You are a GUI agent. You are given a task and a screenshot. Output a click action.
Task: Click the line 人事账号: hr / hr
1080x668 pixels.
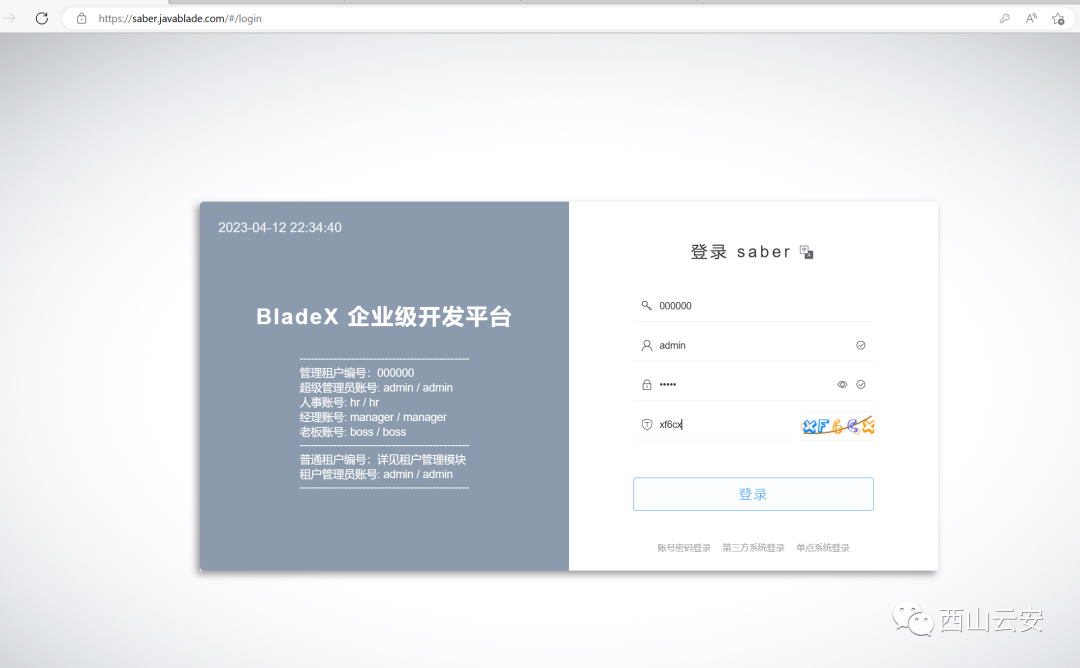tap(339, 402)
